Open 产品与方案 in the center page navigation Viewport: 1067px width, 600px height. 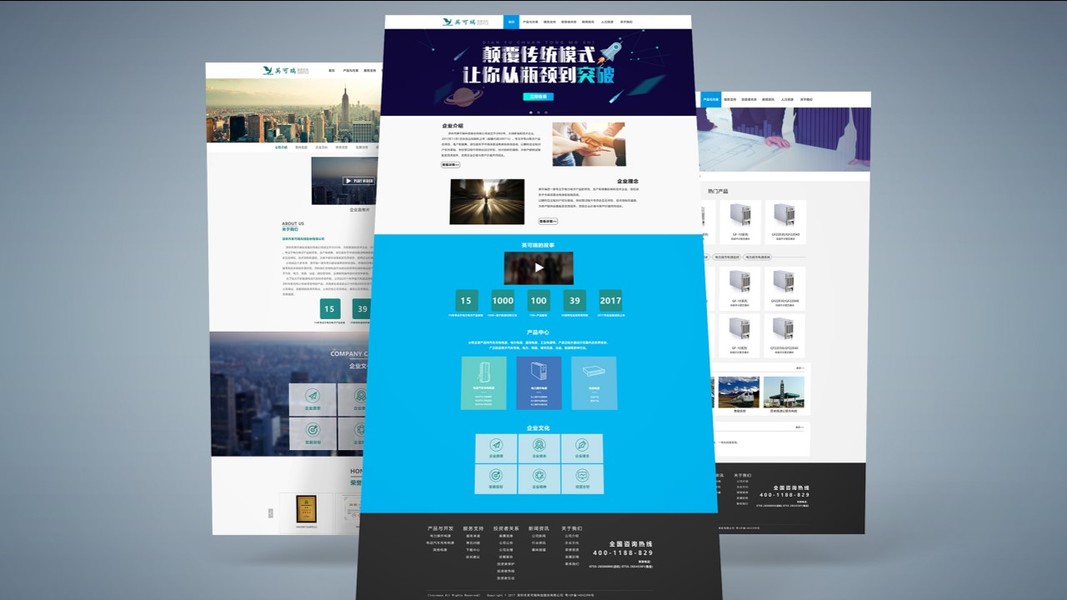(x=530, y=22)
